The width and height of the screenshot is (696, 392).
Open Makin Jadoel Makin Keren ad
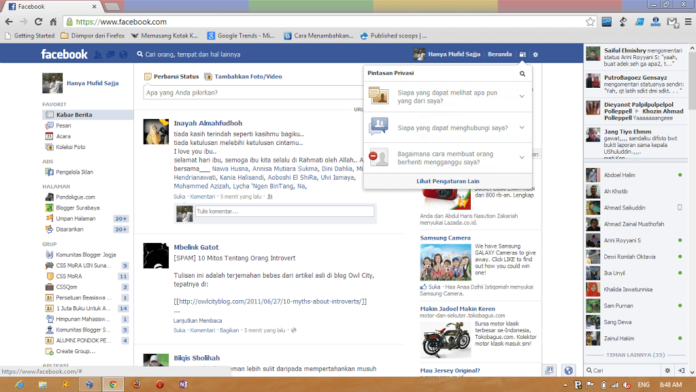coord(457,309)
